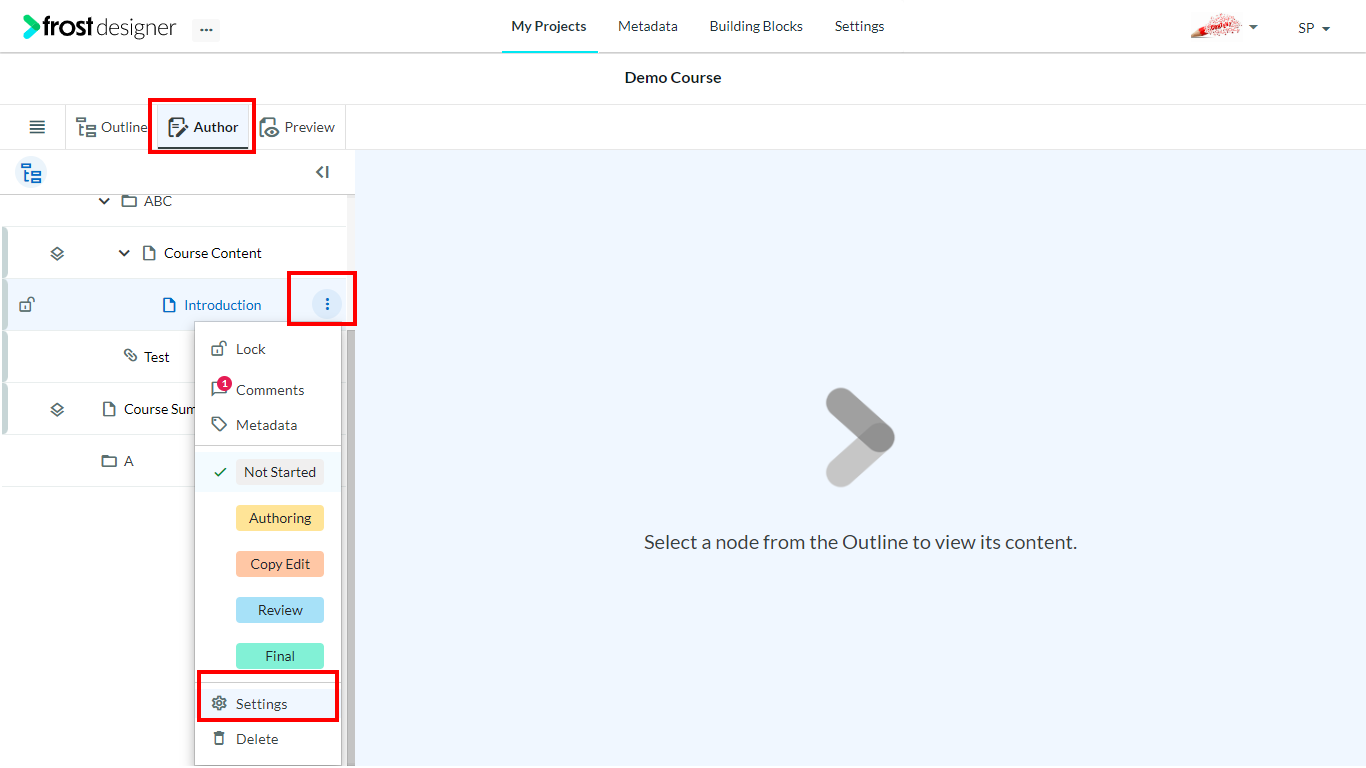Collapse the ABC folder chevron
1366x768 pixels.
click(104, 201)
